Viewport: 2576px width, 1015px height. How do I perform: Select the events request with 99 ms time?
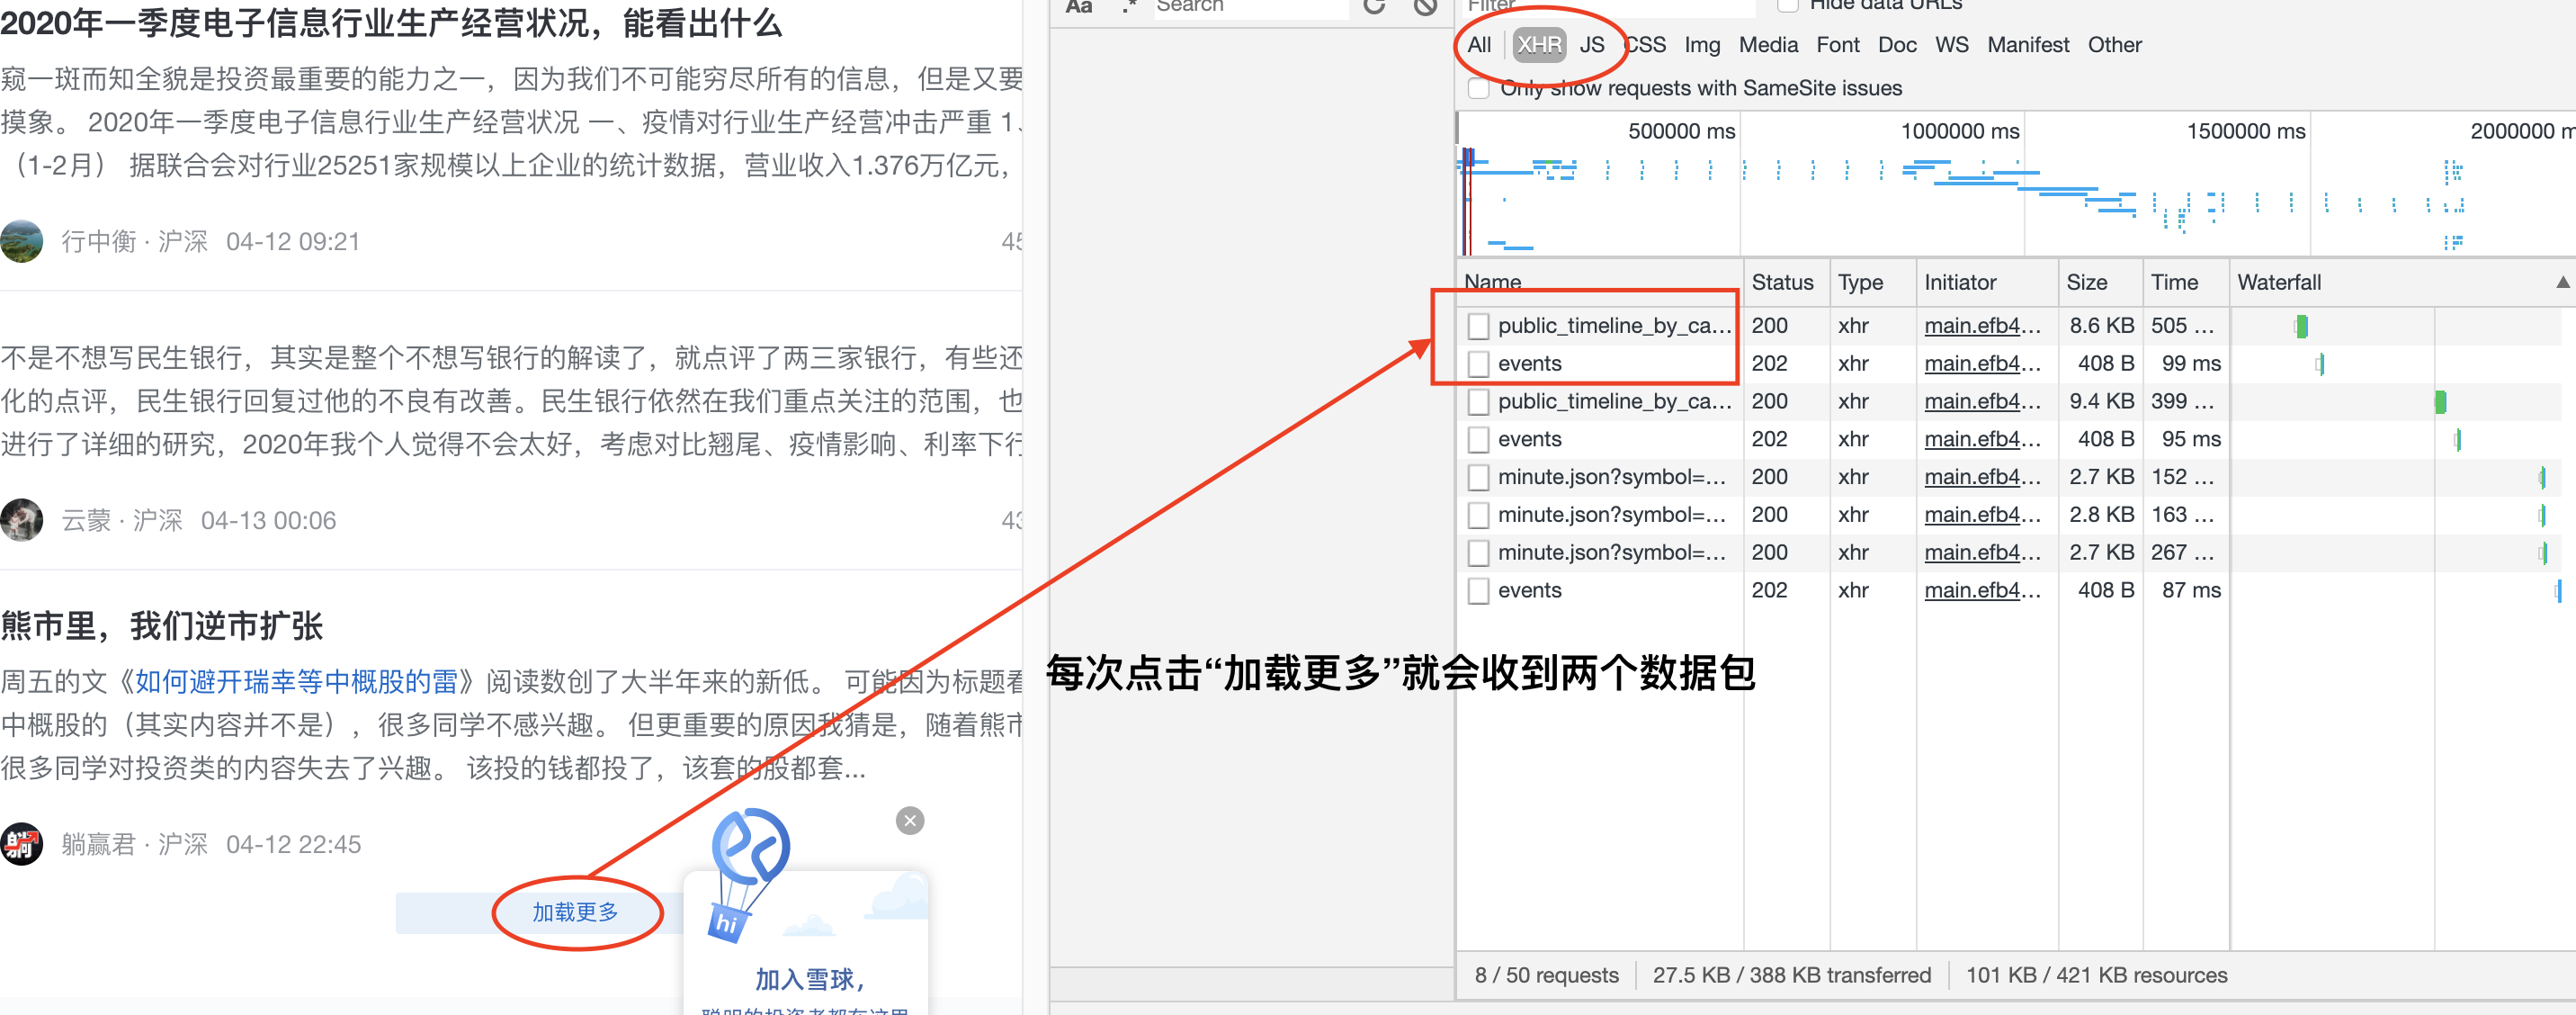tap(1529, 364)
